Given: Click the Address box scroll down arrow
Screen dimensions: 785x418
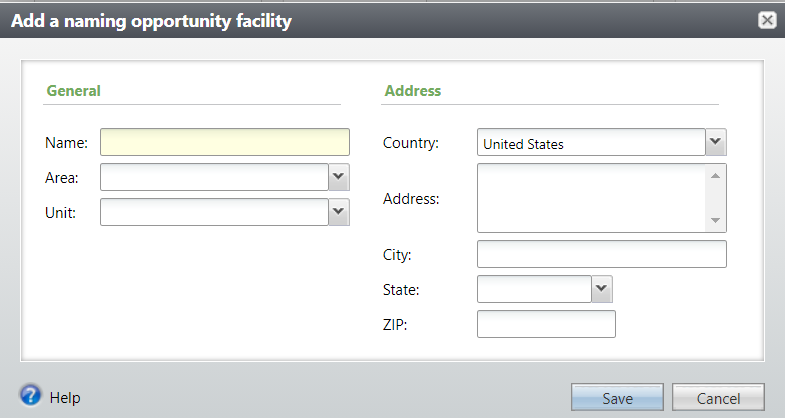Looking at the screenshot, I should [x=715, y=220].
